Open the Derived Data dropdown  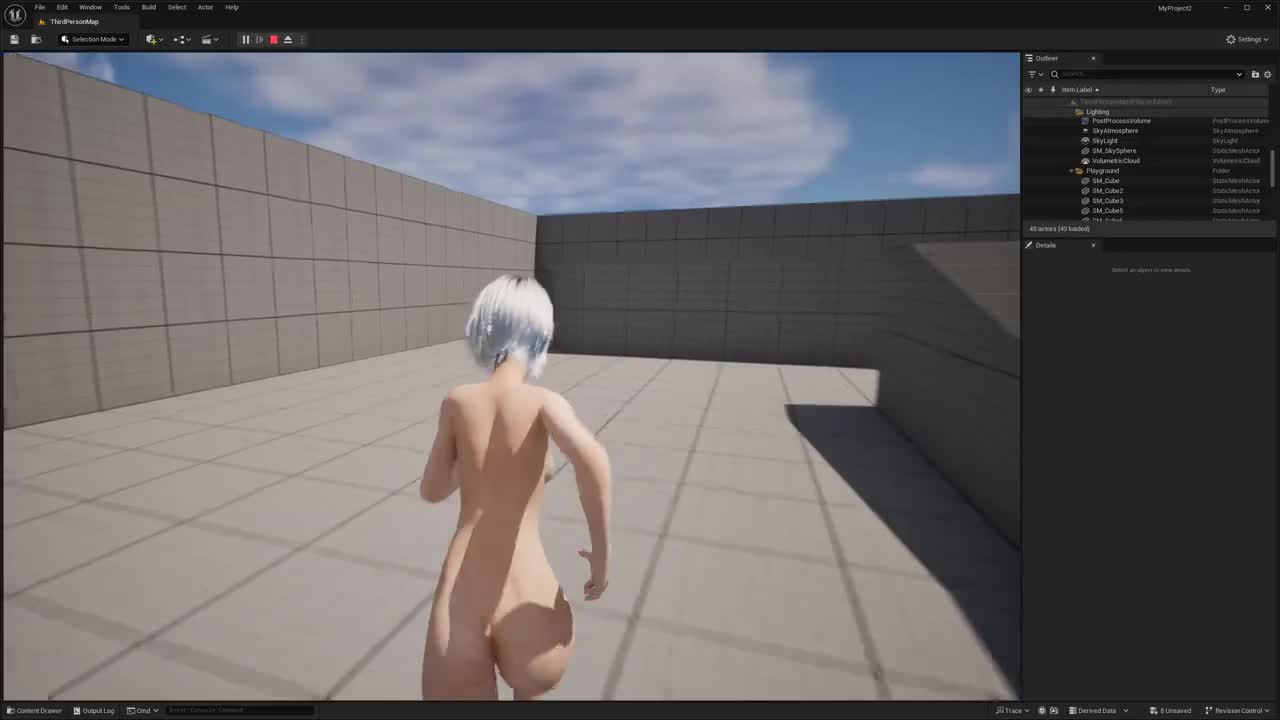click(x=1096, y=710)
